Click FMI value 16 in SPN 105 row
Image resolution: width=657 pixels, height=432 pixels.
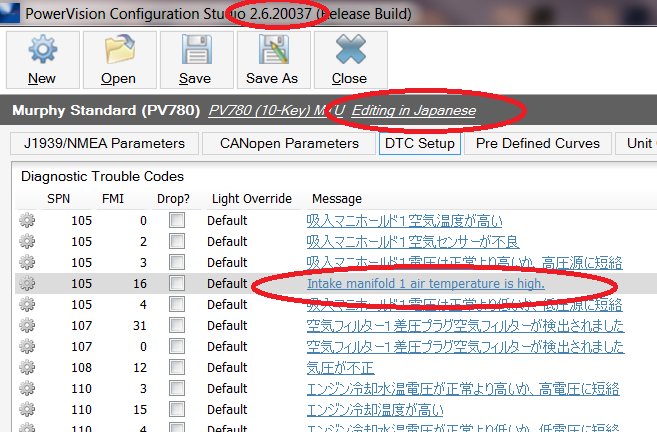(x=140, y=284)
